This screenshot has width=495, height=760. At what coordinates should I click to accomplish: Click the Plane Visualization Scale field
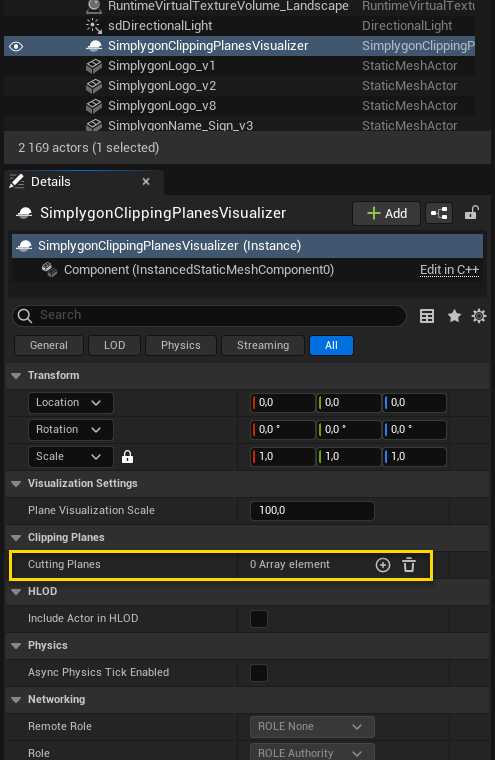(x=312, y=511)
